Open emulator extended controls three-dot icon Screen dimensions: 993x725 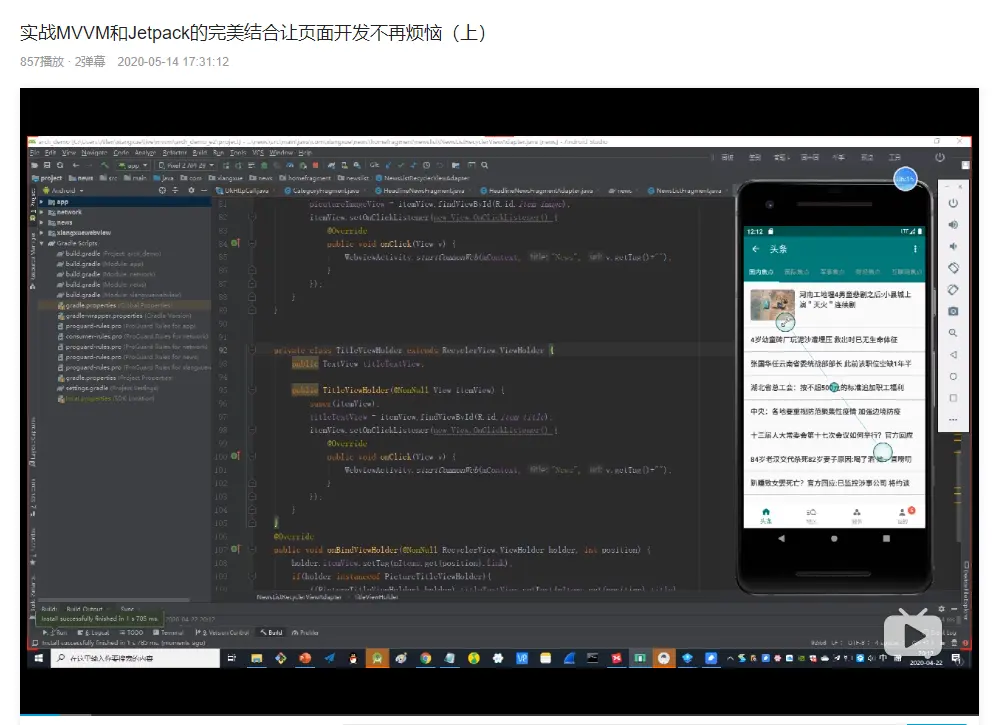click(x=953, y=420)
